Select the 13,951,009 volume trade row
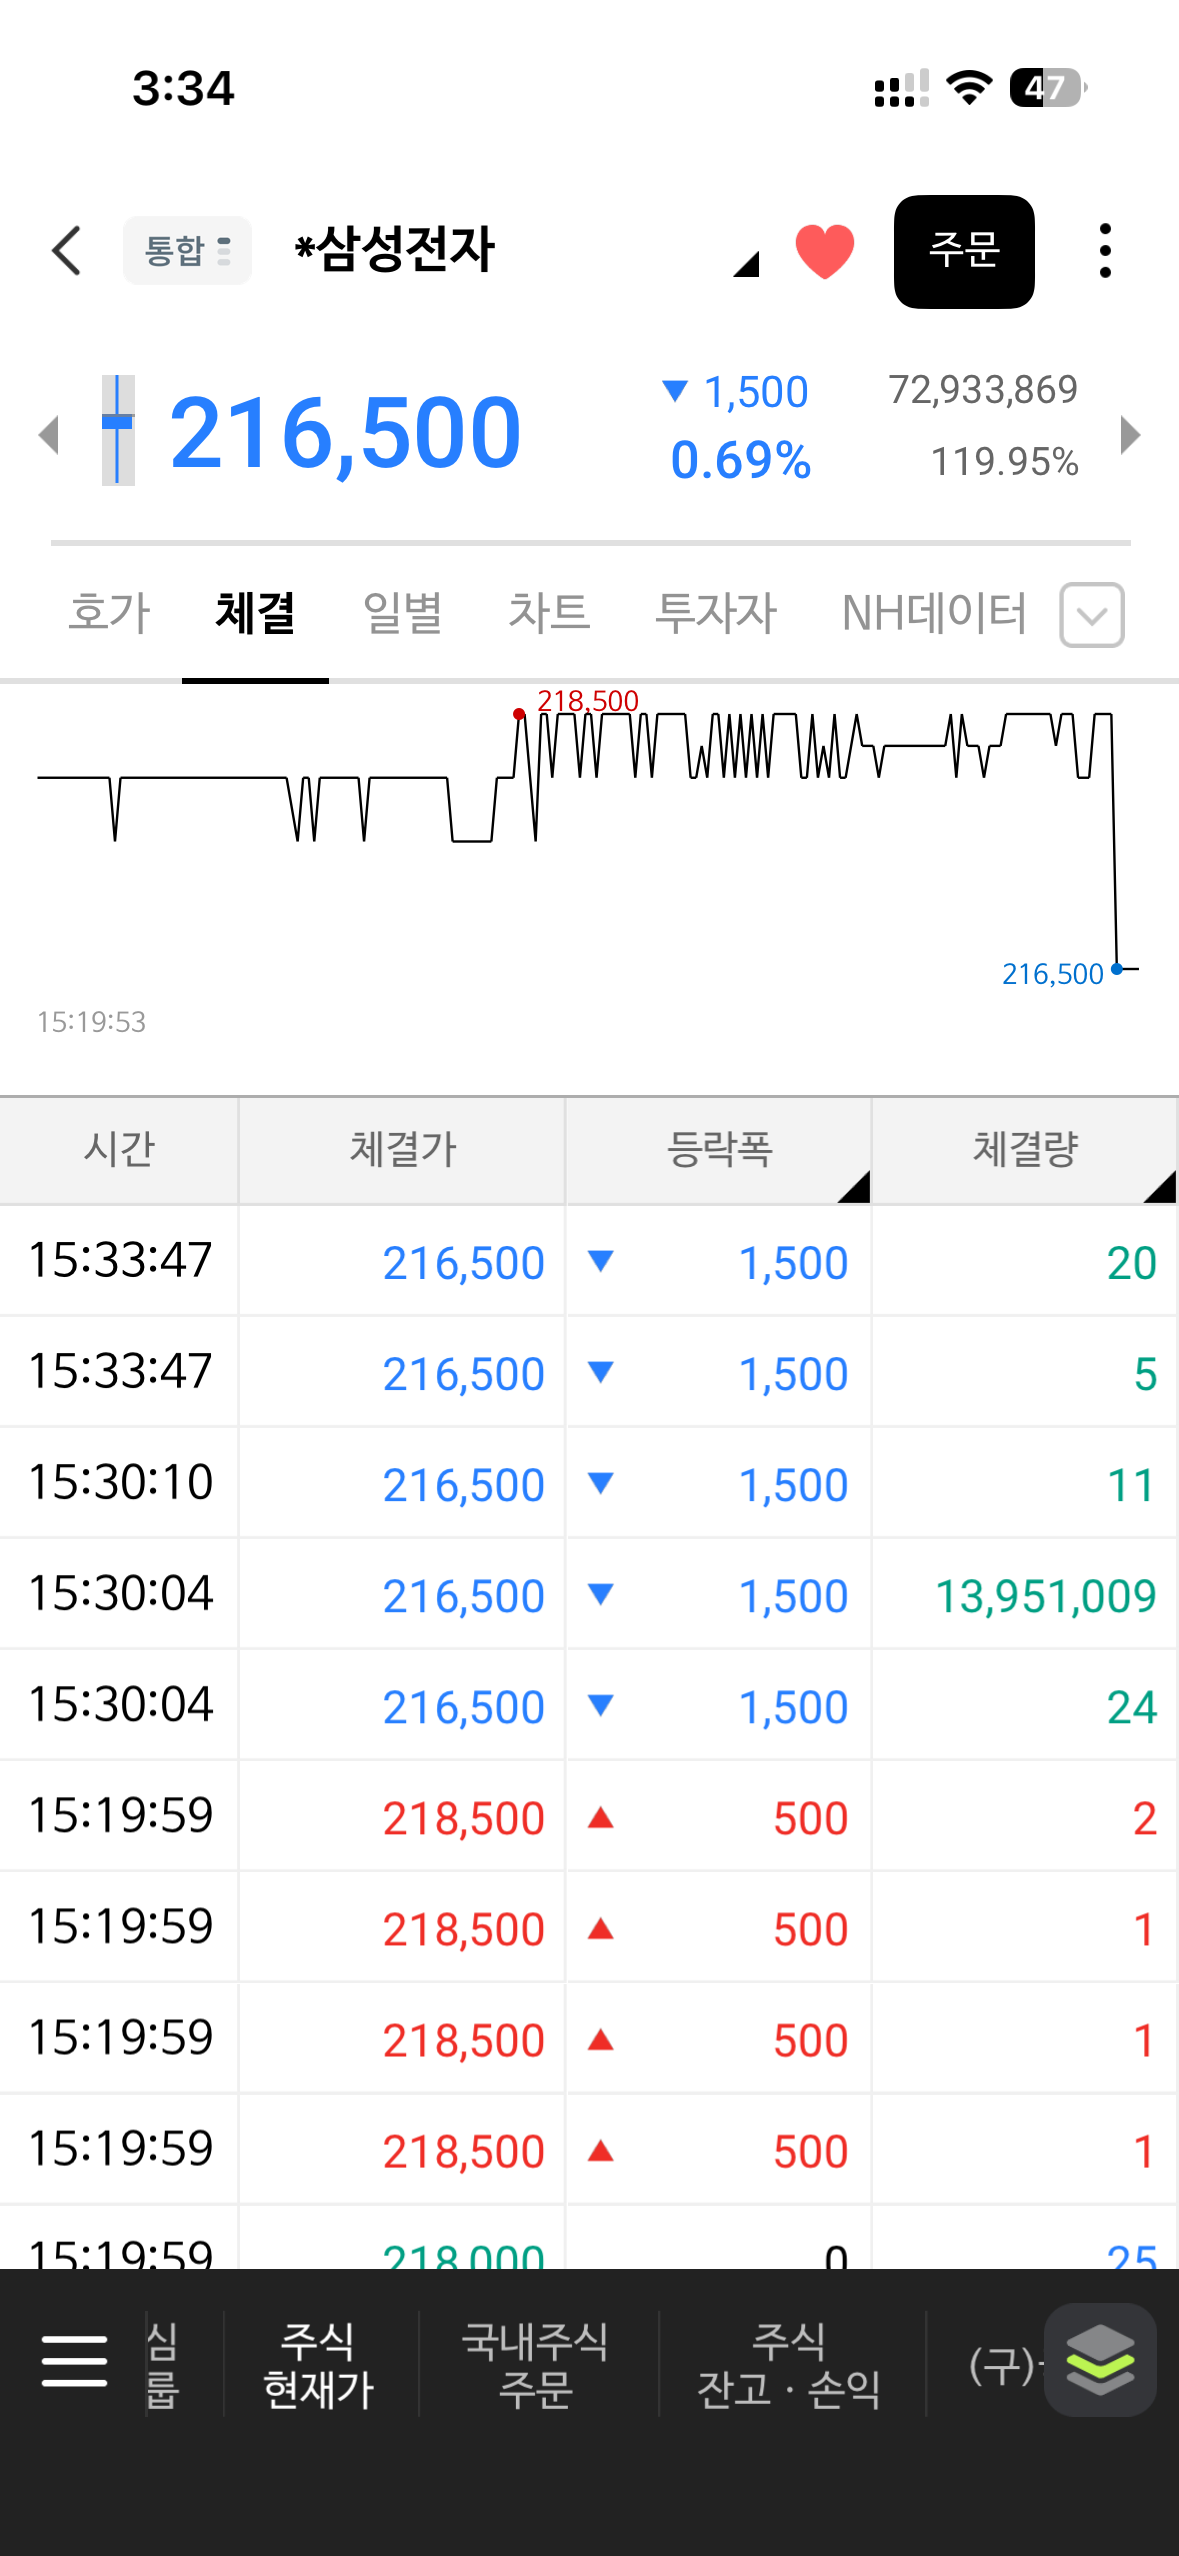Image resolution: width=1179 pixels, height=2556 pixels. point(588,1595)
